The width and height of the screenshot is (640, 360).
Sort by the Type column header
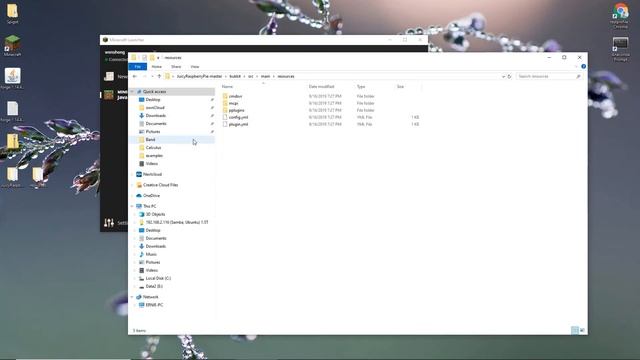coord(361,87)
